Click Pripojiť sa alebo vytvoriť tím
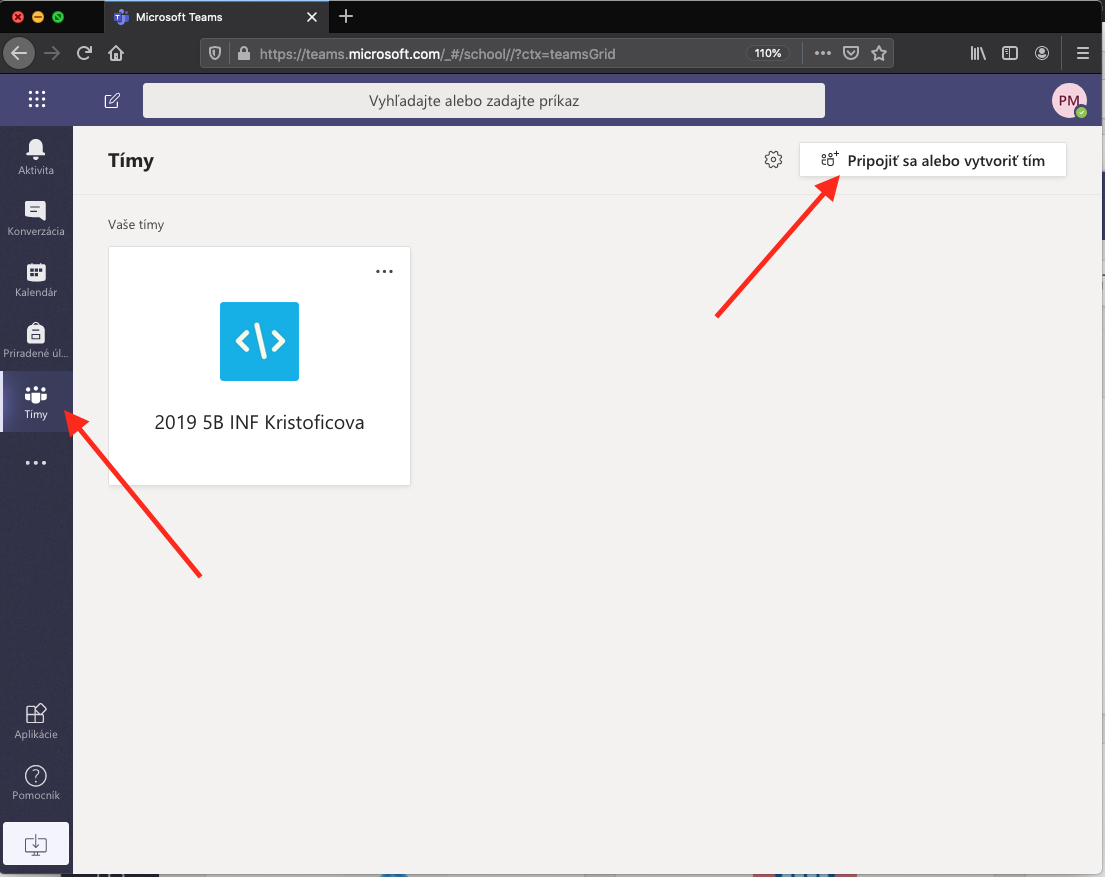The image size is (1105, 877). click(932, 160)
